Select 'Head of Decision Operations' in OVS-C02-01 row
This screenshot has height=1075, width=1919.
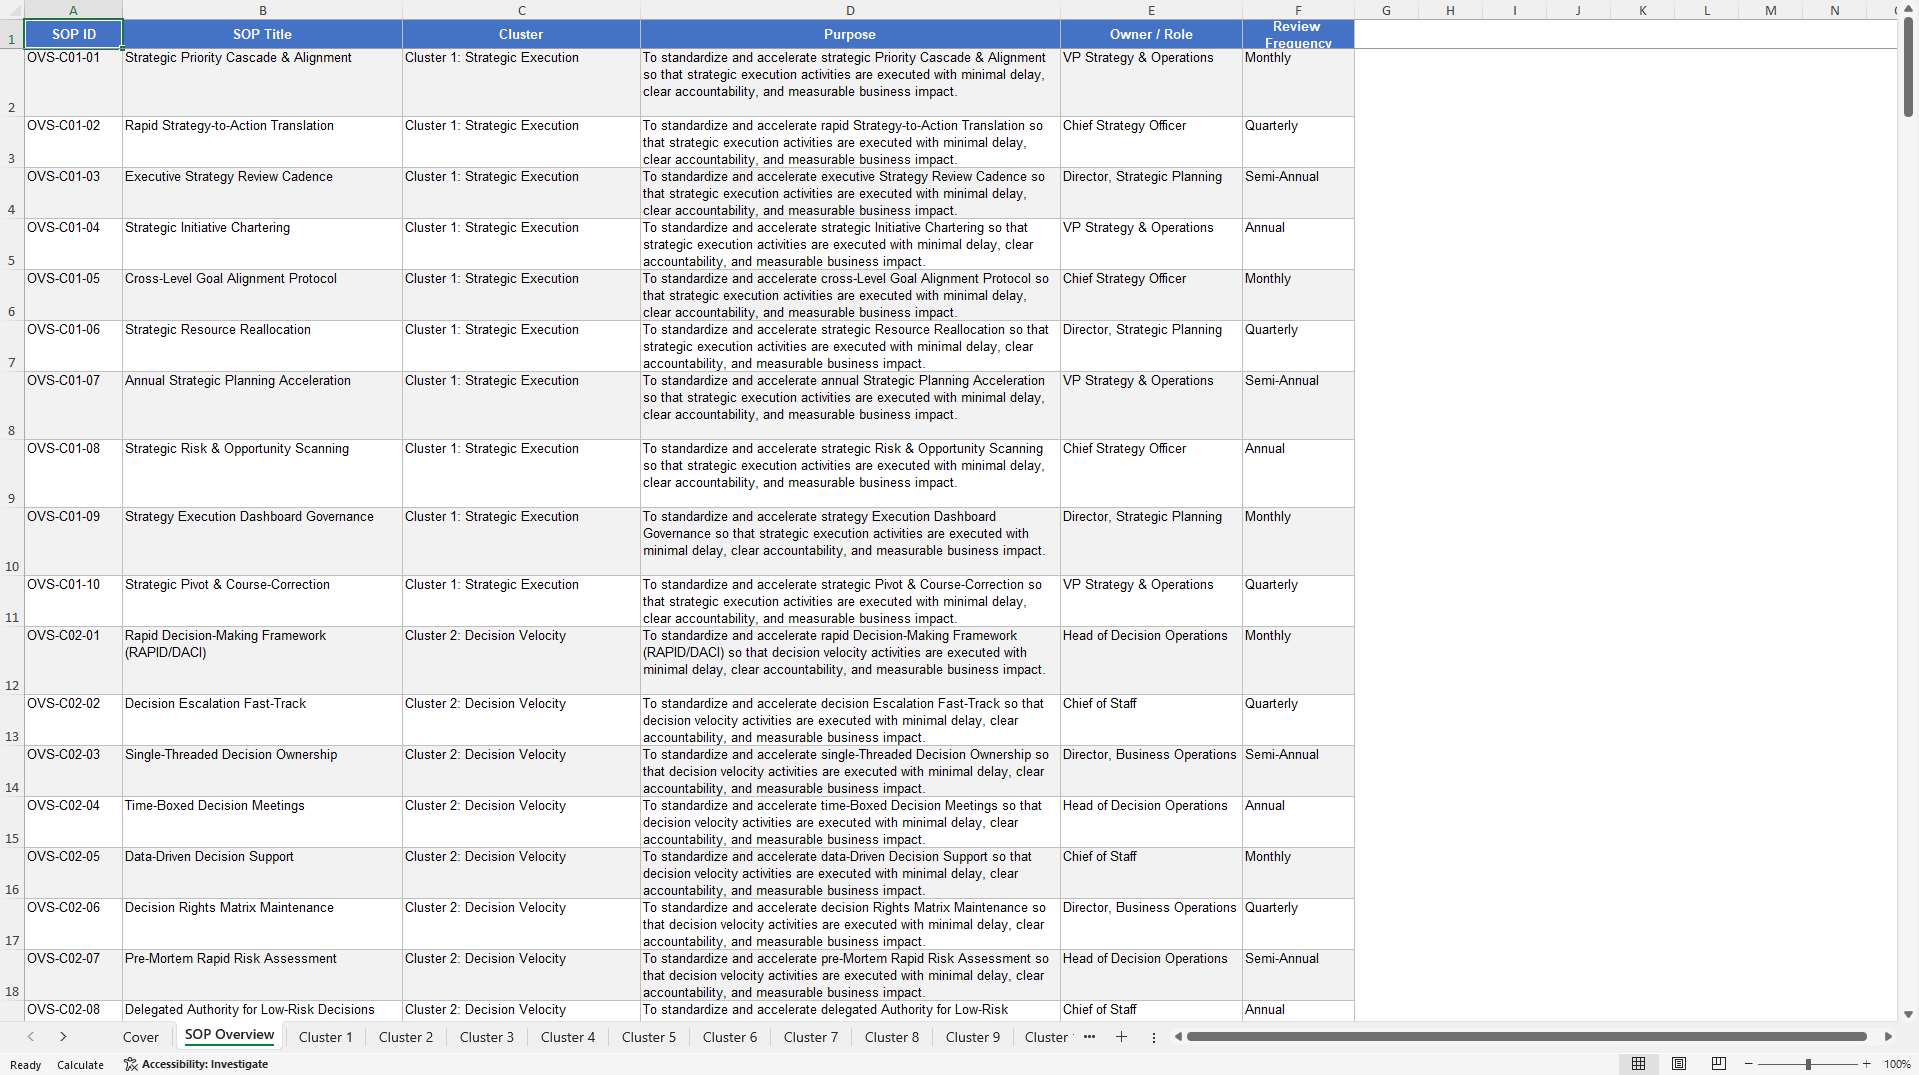[1151, 660]
